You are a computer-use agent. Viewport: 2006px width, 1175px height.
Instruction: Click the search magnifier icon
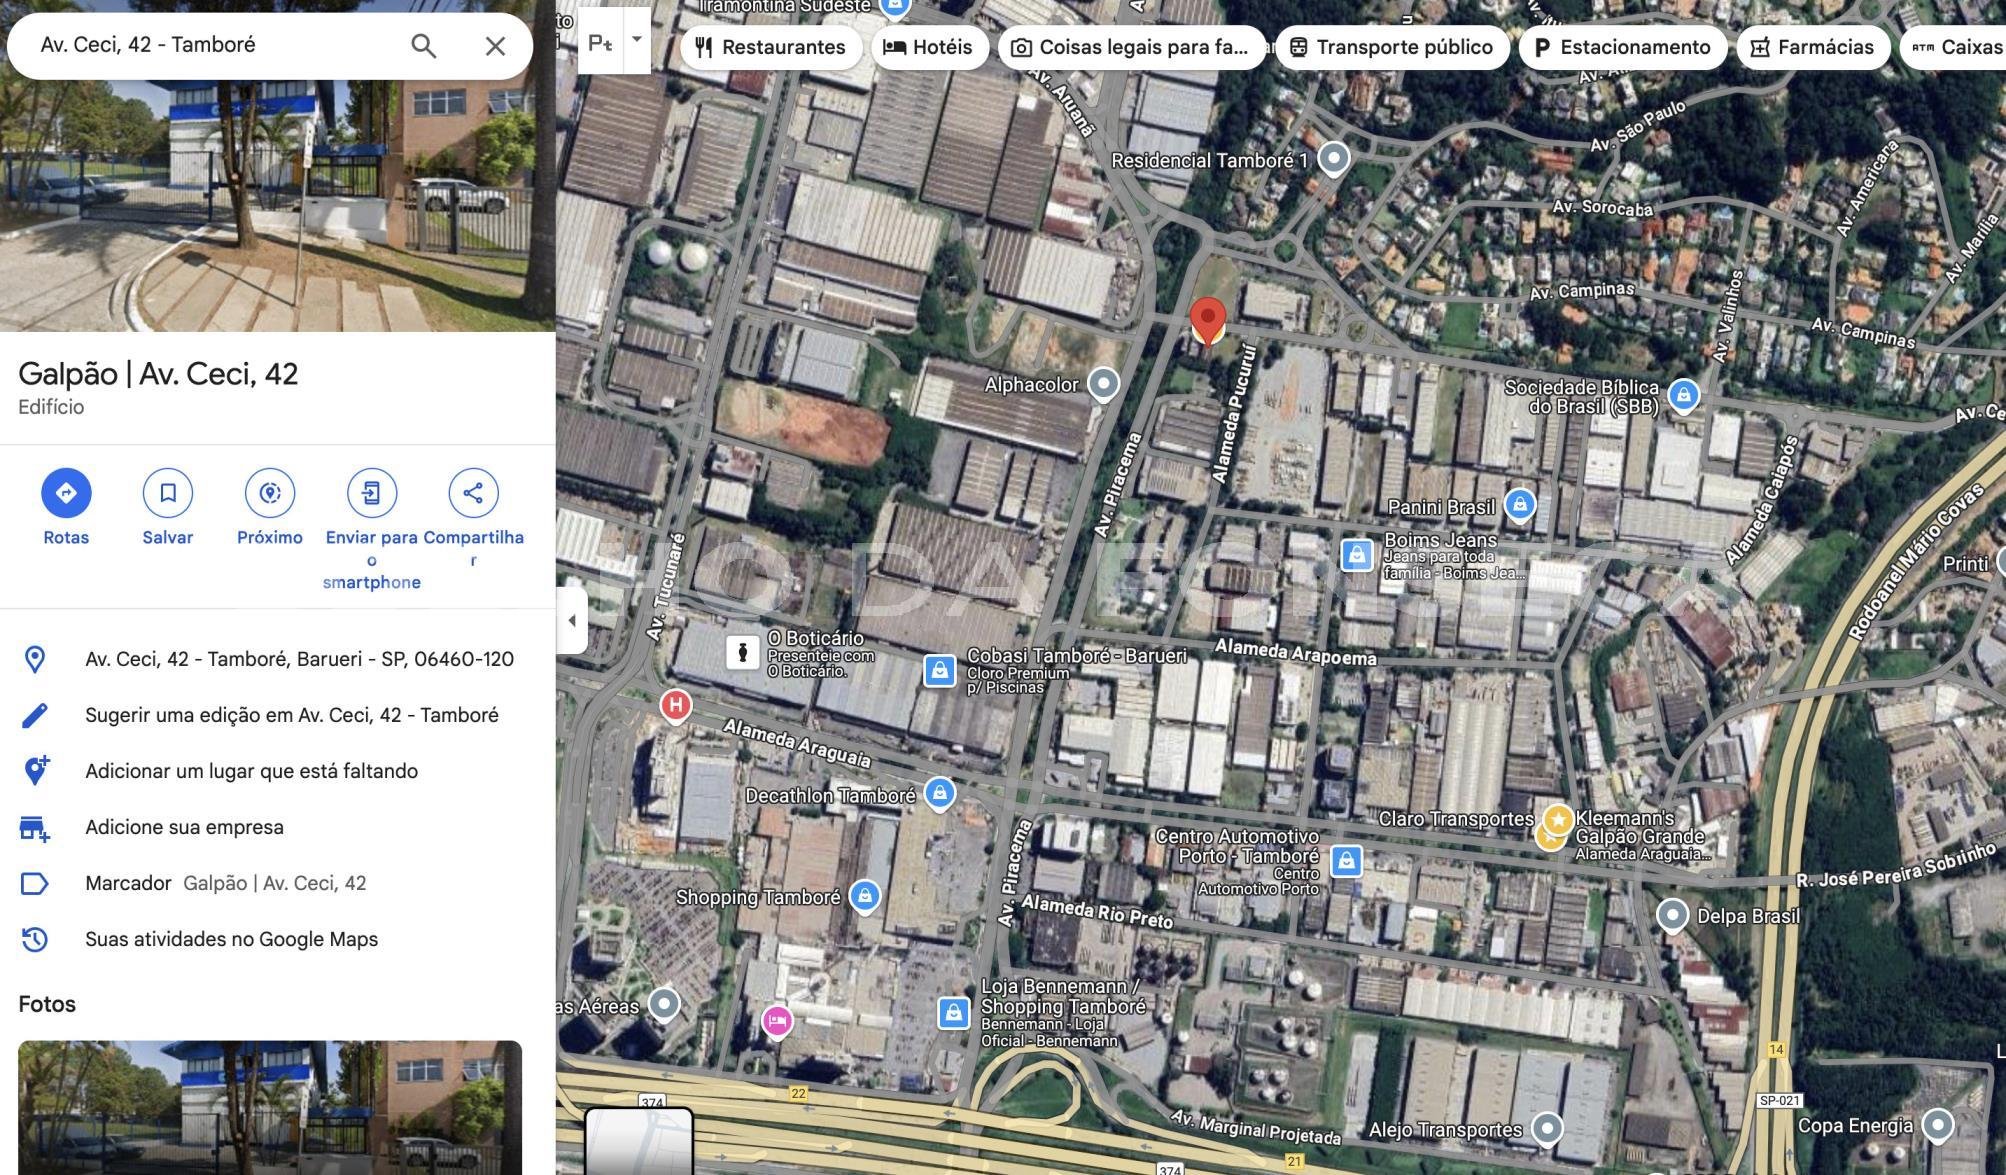coord(423,46)
